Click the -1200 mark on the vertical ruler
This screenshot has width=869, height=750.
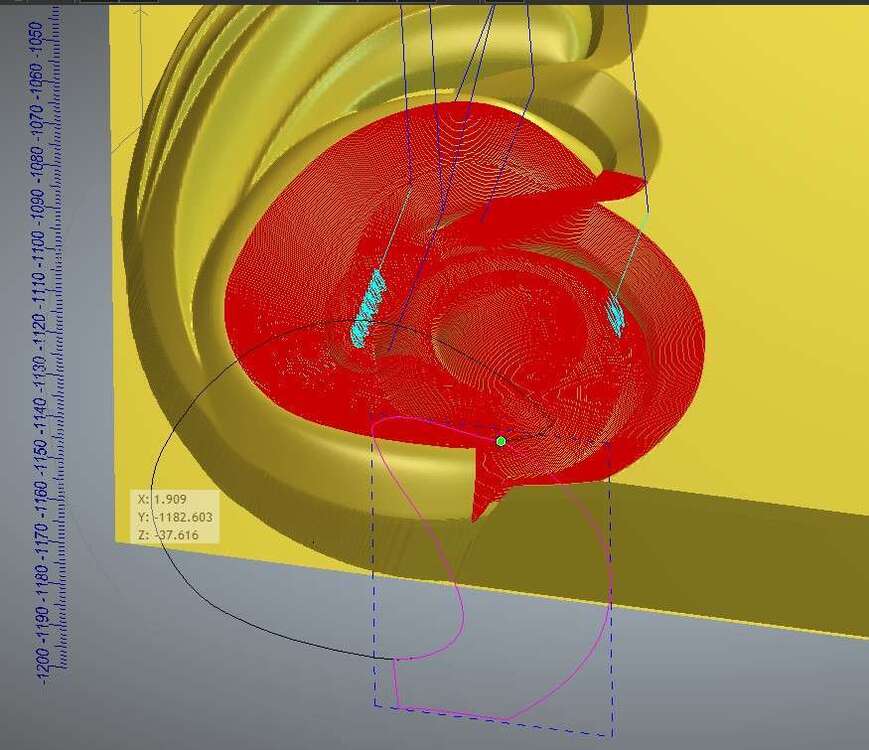44,663
